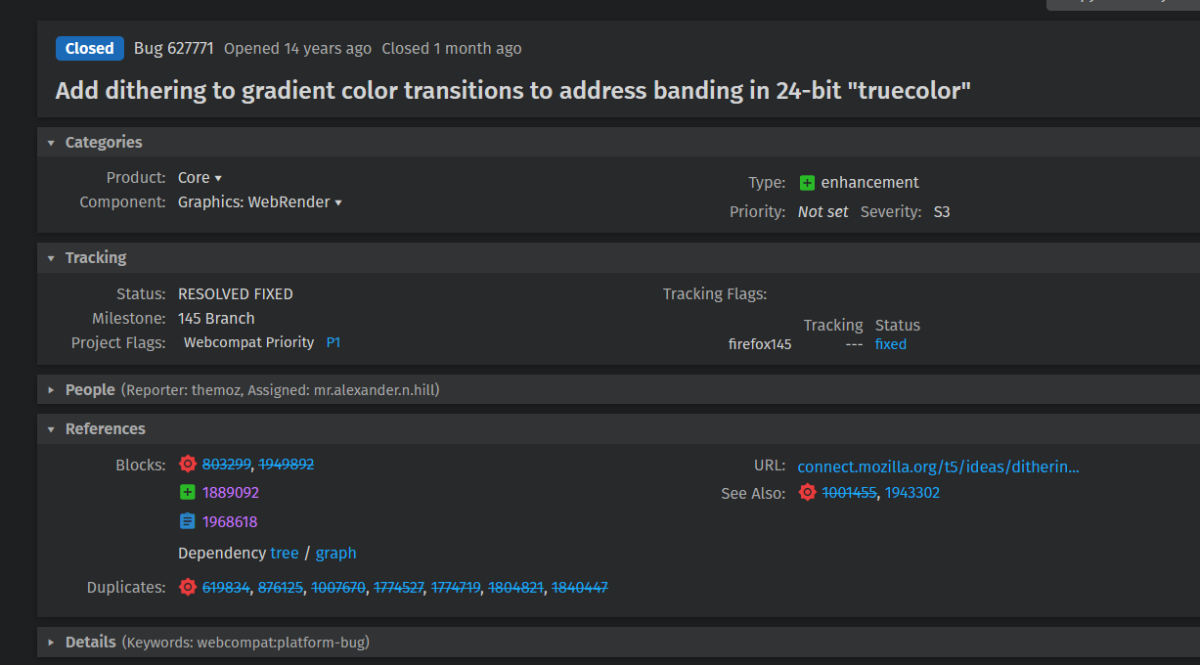Click the P1 Webcompat Priority link
Image resolution: width=1200 pixels, height=665 pixels.
(x=333, y=342)
